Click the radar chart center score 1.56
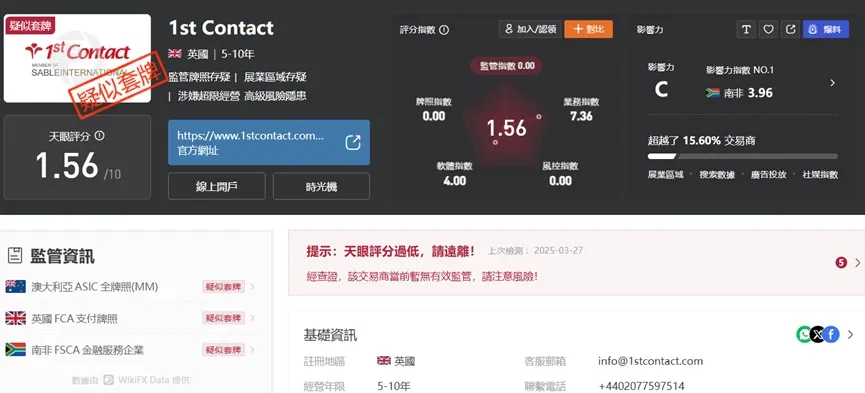 [x=506, y=128]
